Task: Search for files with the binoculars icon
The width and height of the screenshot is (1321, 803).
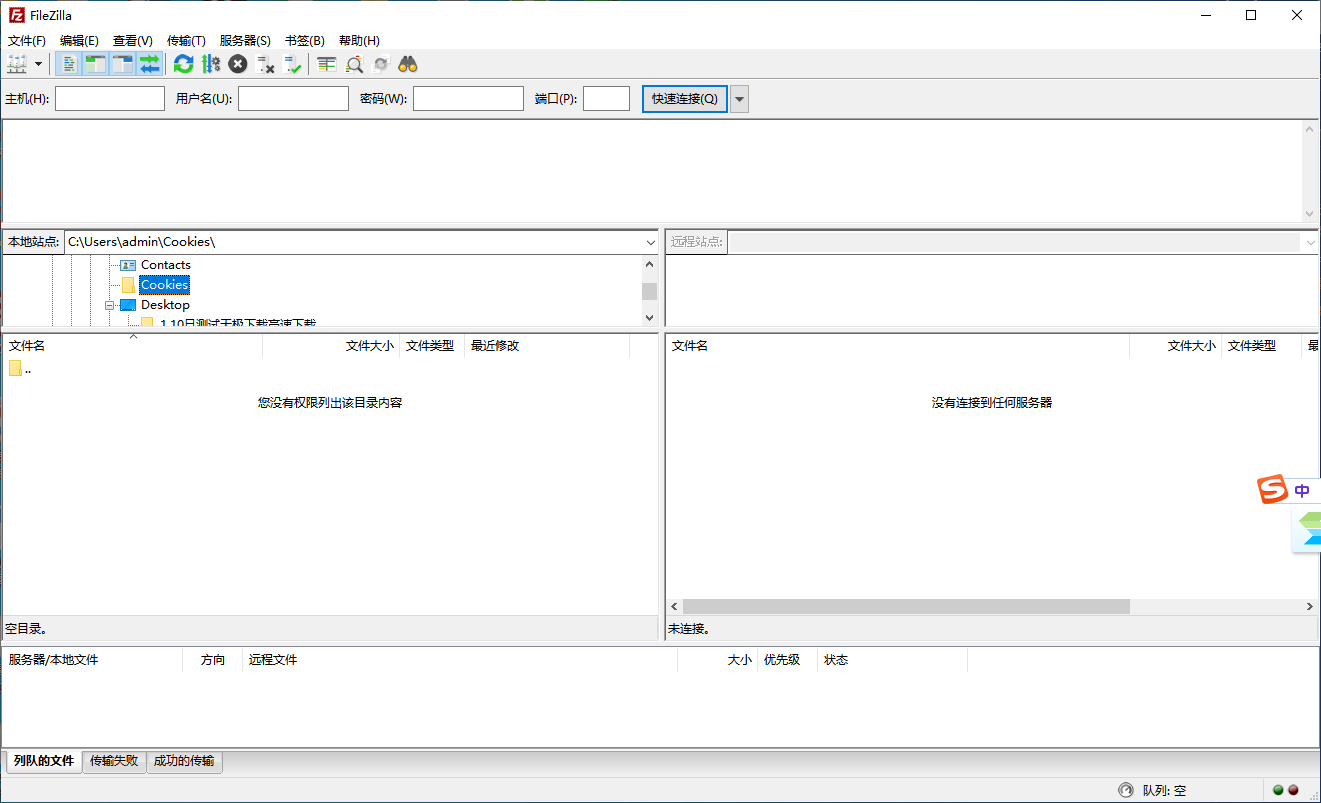Action: pos(409,63)
